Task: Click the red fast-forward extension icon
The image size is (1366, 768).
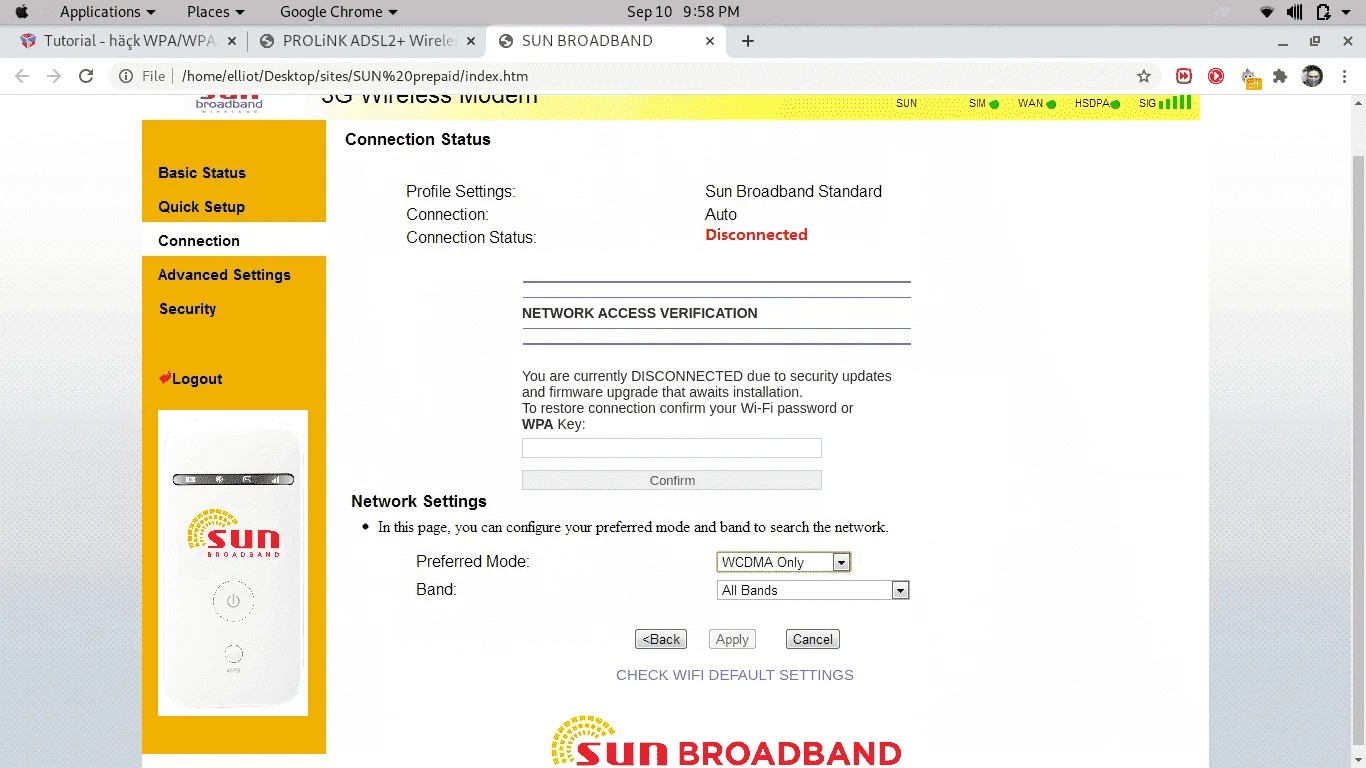Action: 1184,76
